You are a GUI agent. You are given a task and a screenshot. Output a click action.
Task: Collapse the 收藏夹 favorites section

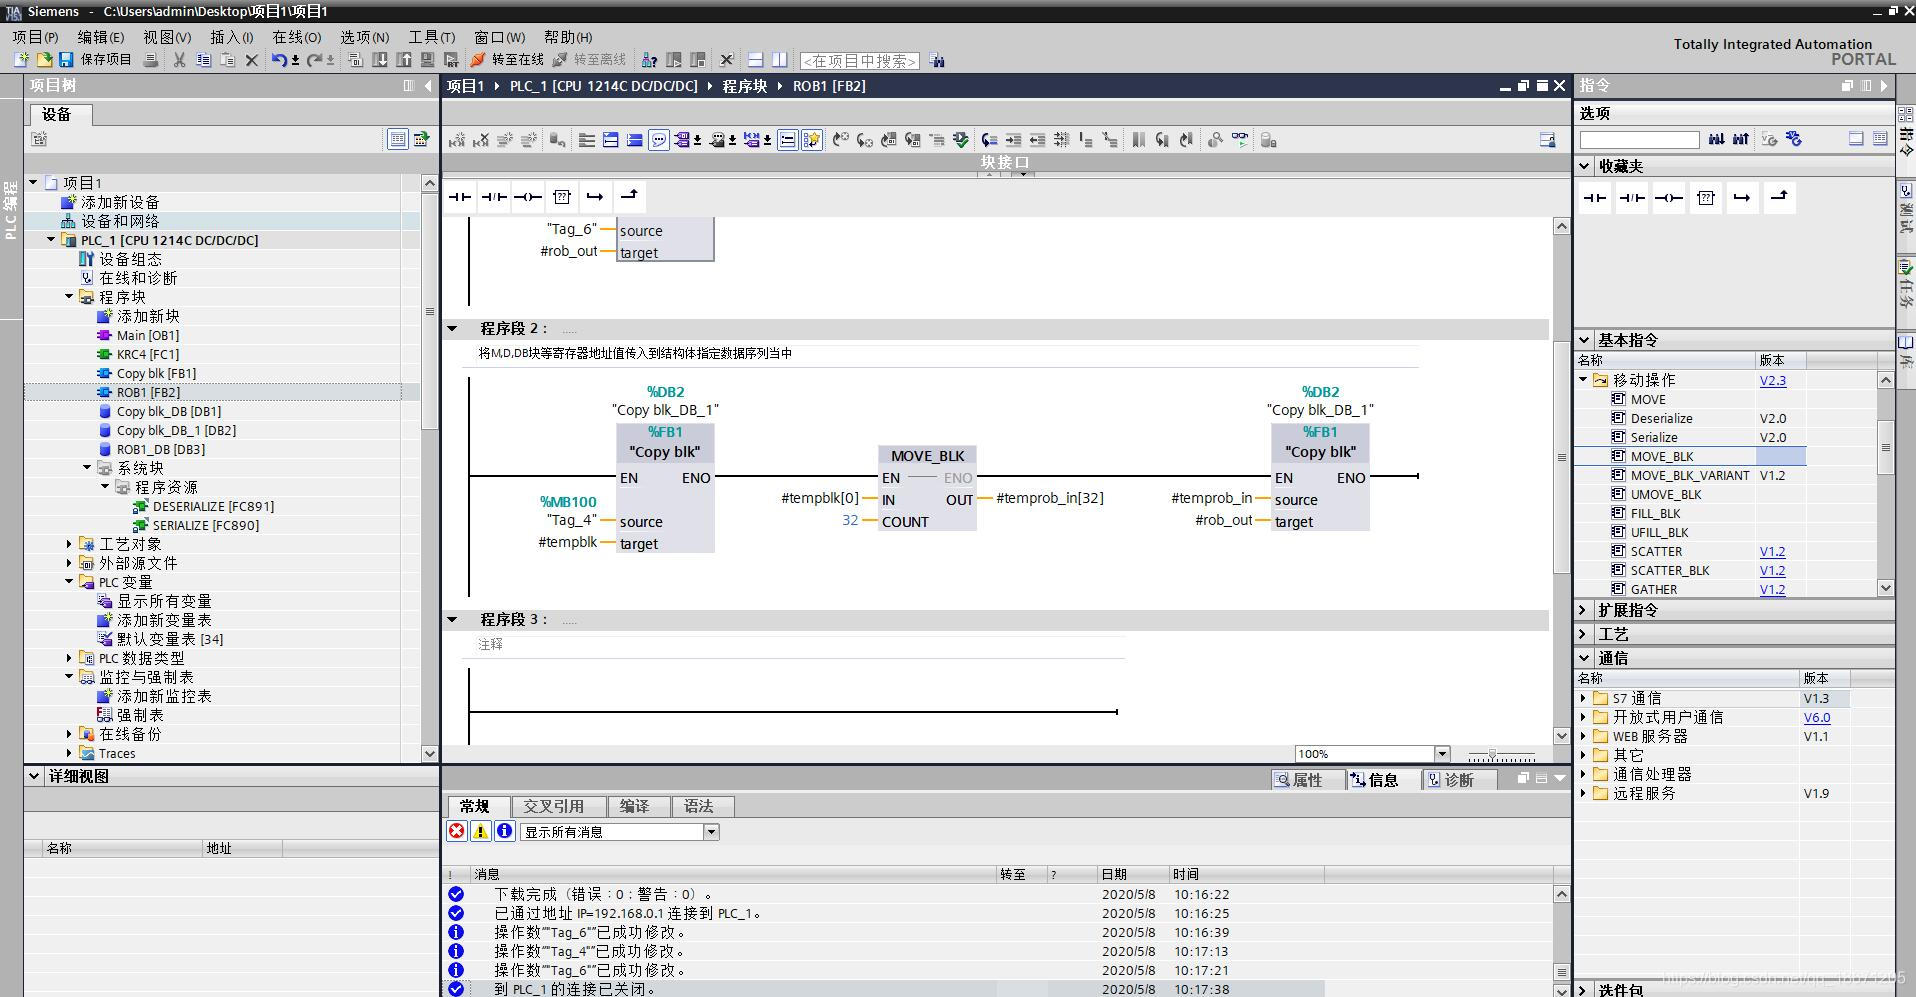[1585, 166]
